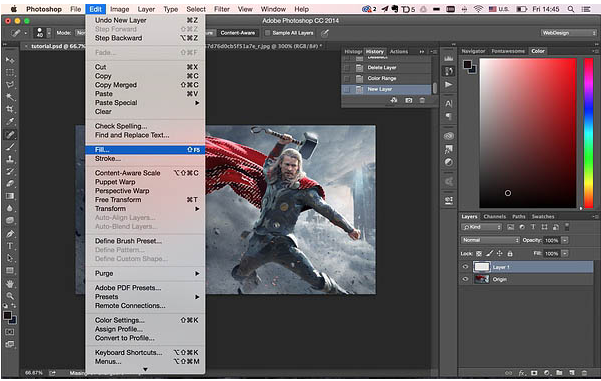Click the Content-Aware option button

[x=238, y=33]
